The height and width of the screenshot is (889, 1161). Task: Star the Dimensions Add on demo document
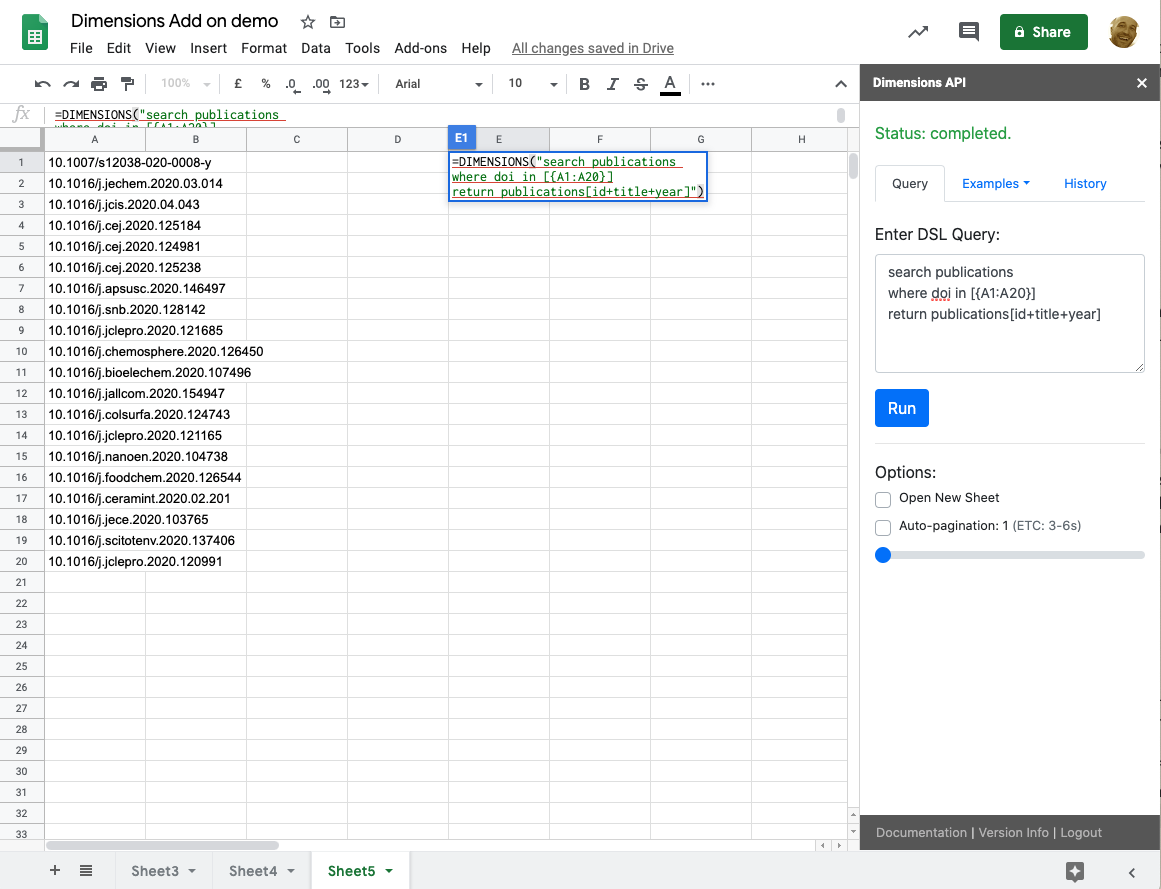[308, 22]
